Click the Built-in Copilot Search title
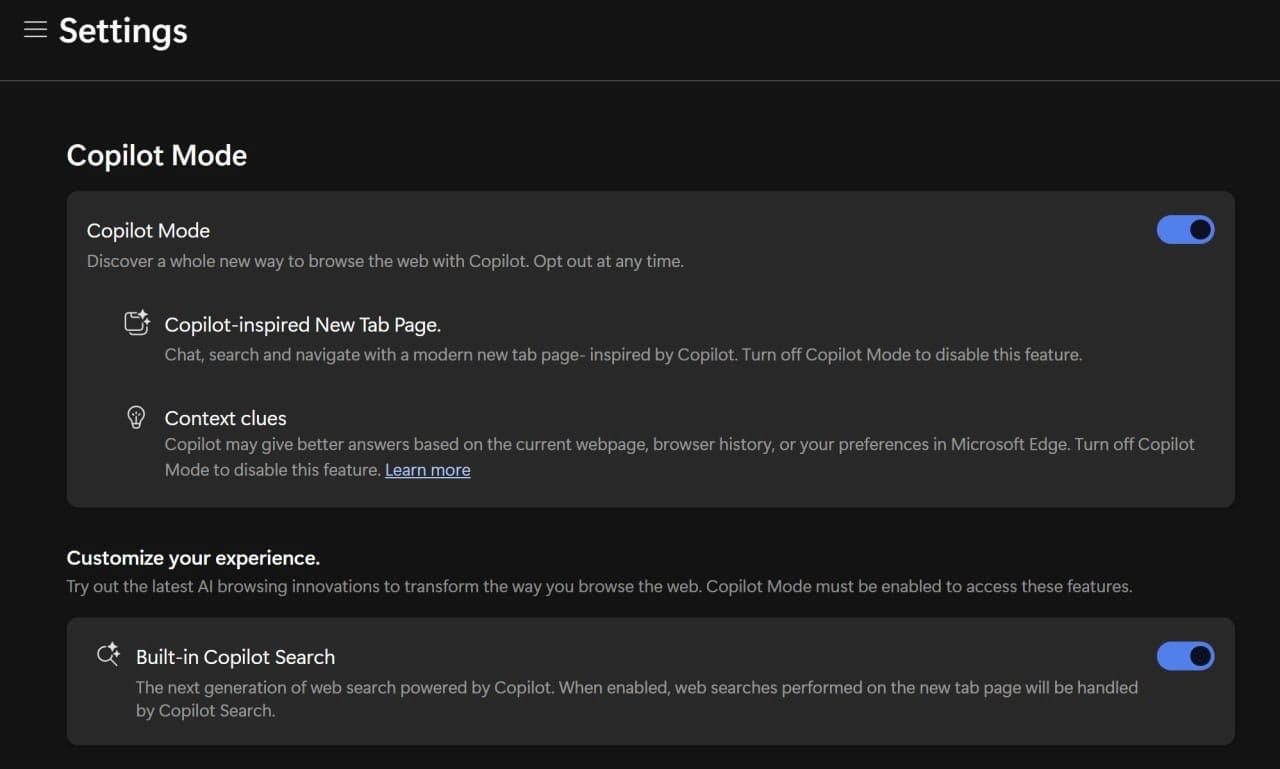Viewport: 1280px width, 769px height. (235, 657)
